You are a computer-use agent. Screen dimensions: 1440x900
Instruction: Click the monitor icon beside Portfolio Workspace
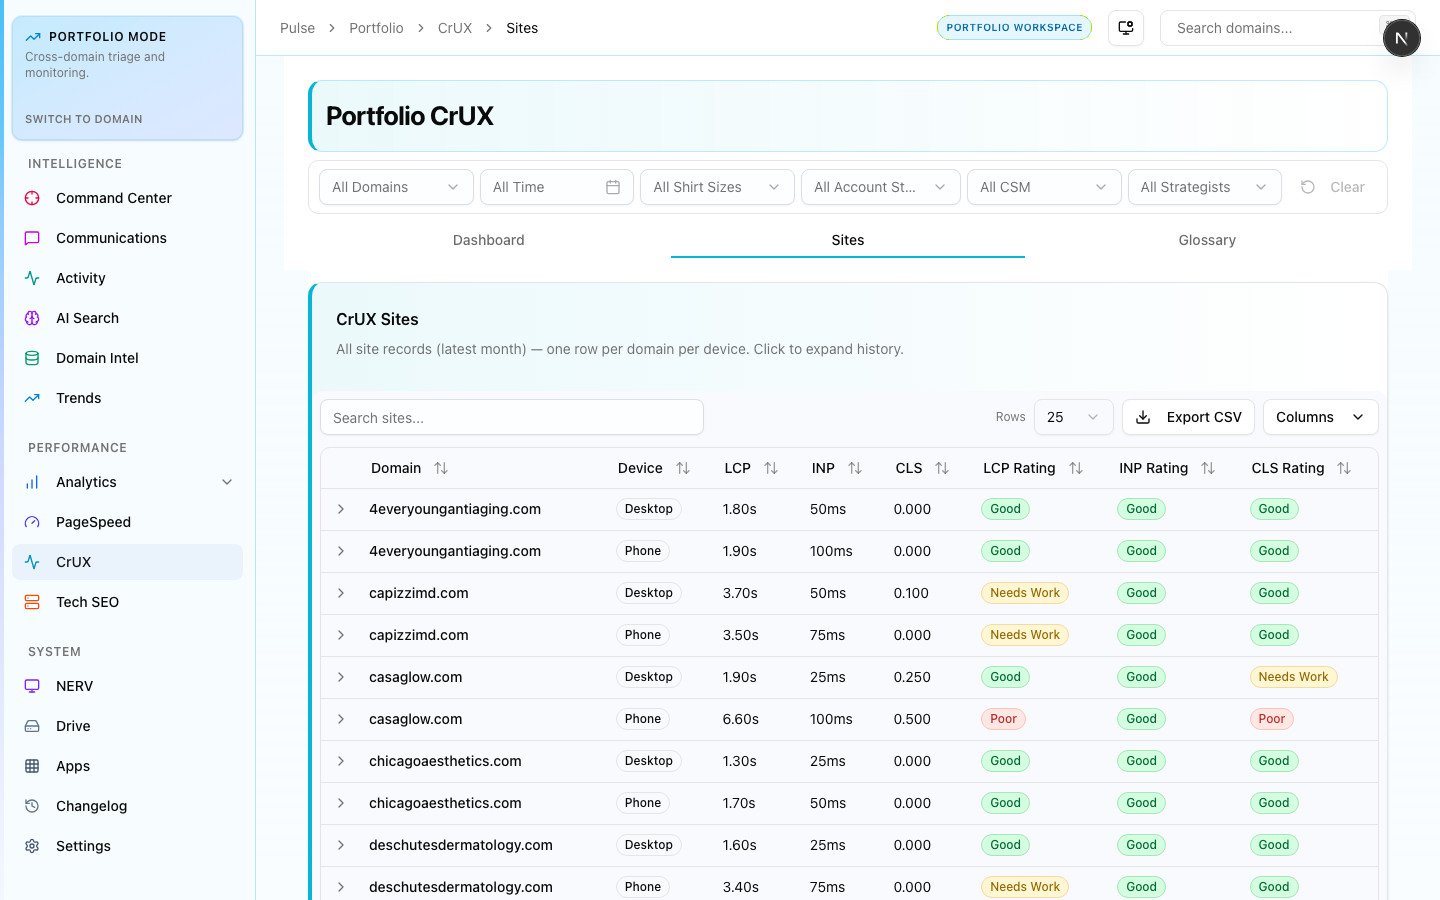point(1126,28)
